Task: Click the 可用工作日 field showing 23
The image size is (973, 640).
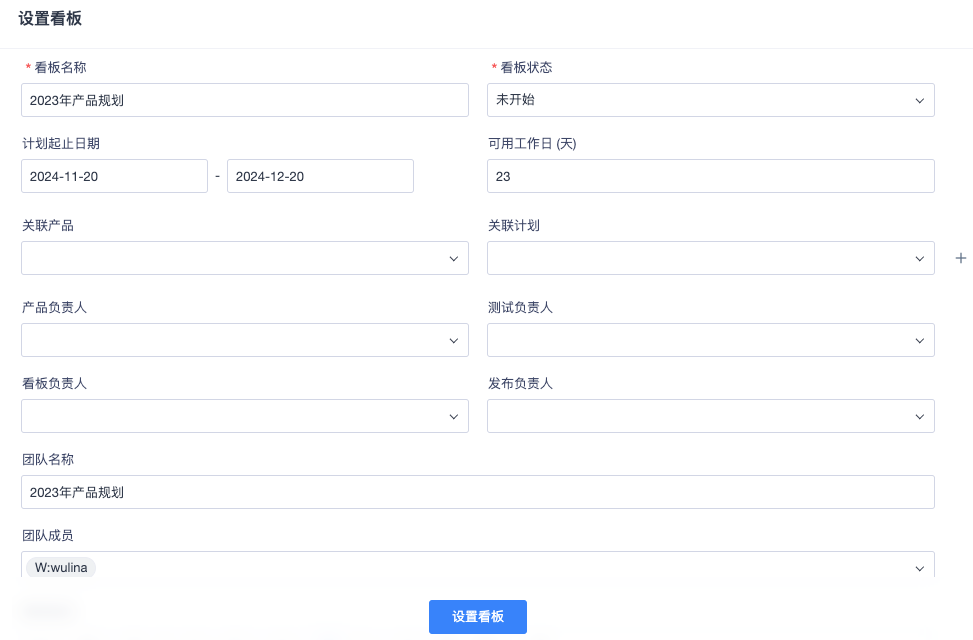Action: tap(711, 176)
